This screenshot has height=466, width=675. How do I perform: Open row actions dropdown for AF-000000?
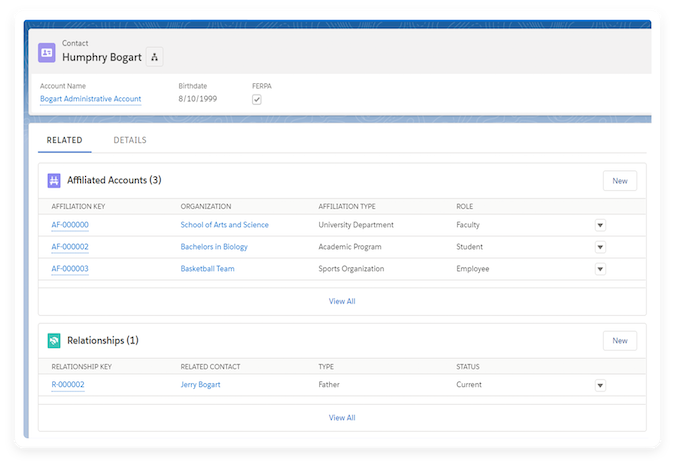tap(600, 225)
